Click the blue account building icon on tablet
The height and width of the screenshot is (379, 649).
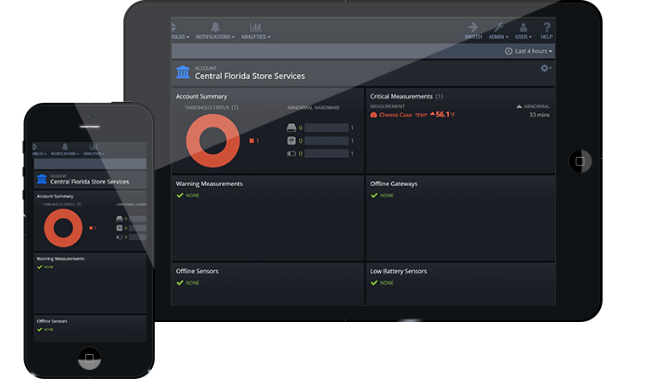[x=183, y=72]
